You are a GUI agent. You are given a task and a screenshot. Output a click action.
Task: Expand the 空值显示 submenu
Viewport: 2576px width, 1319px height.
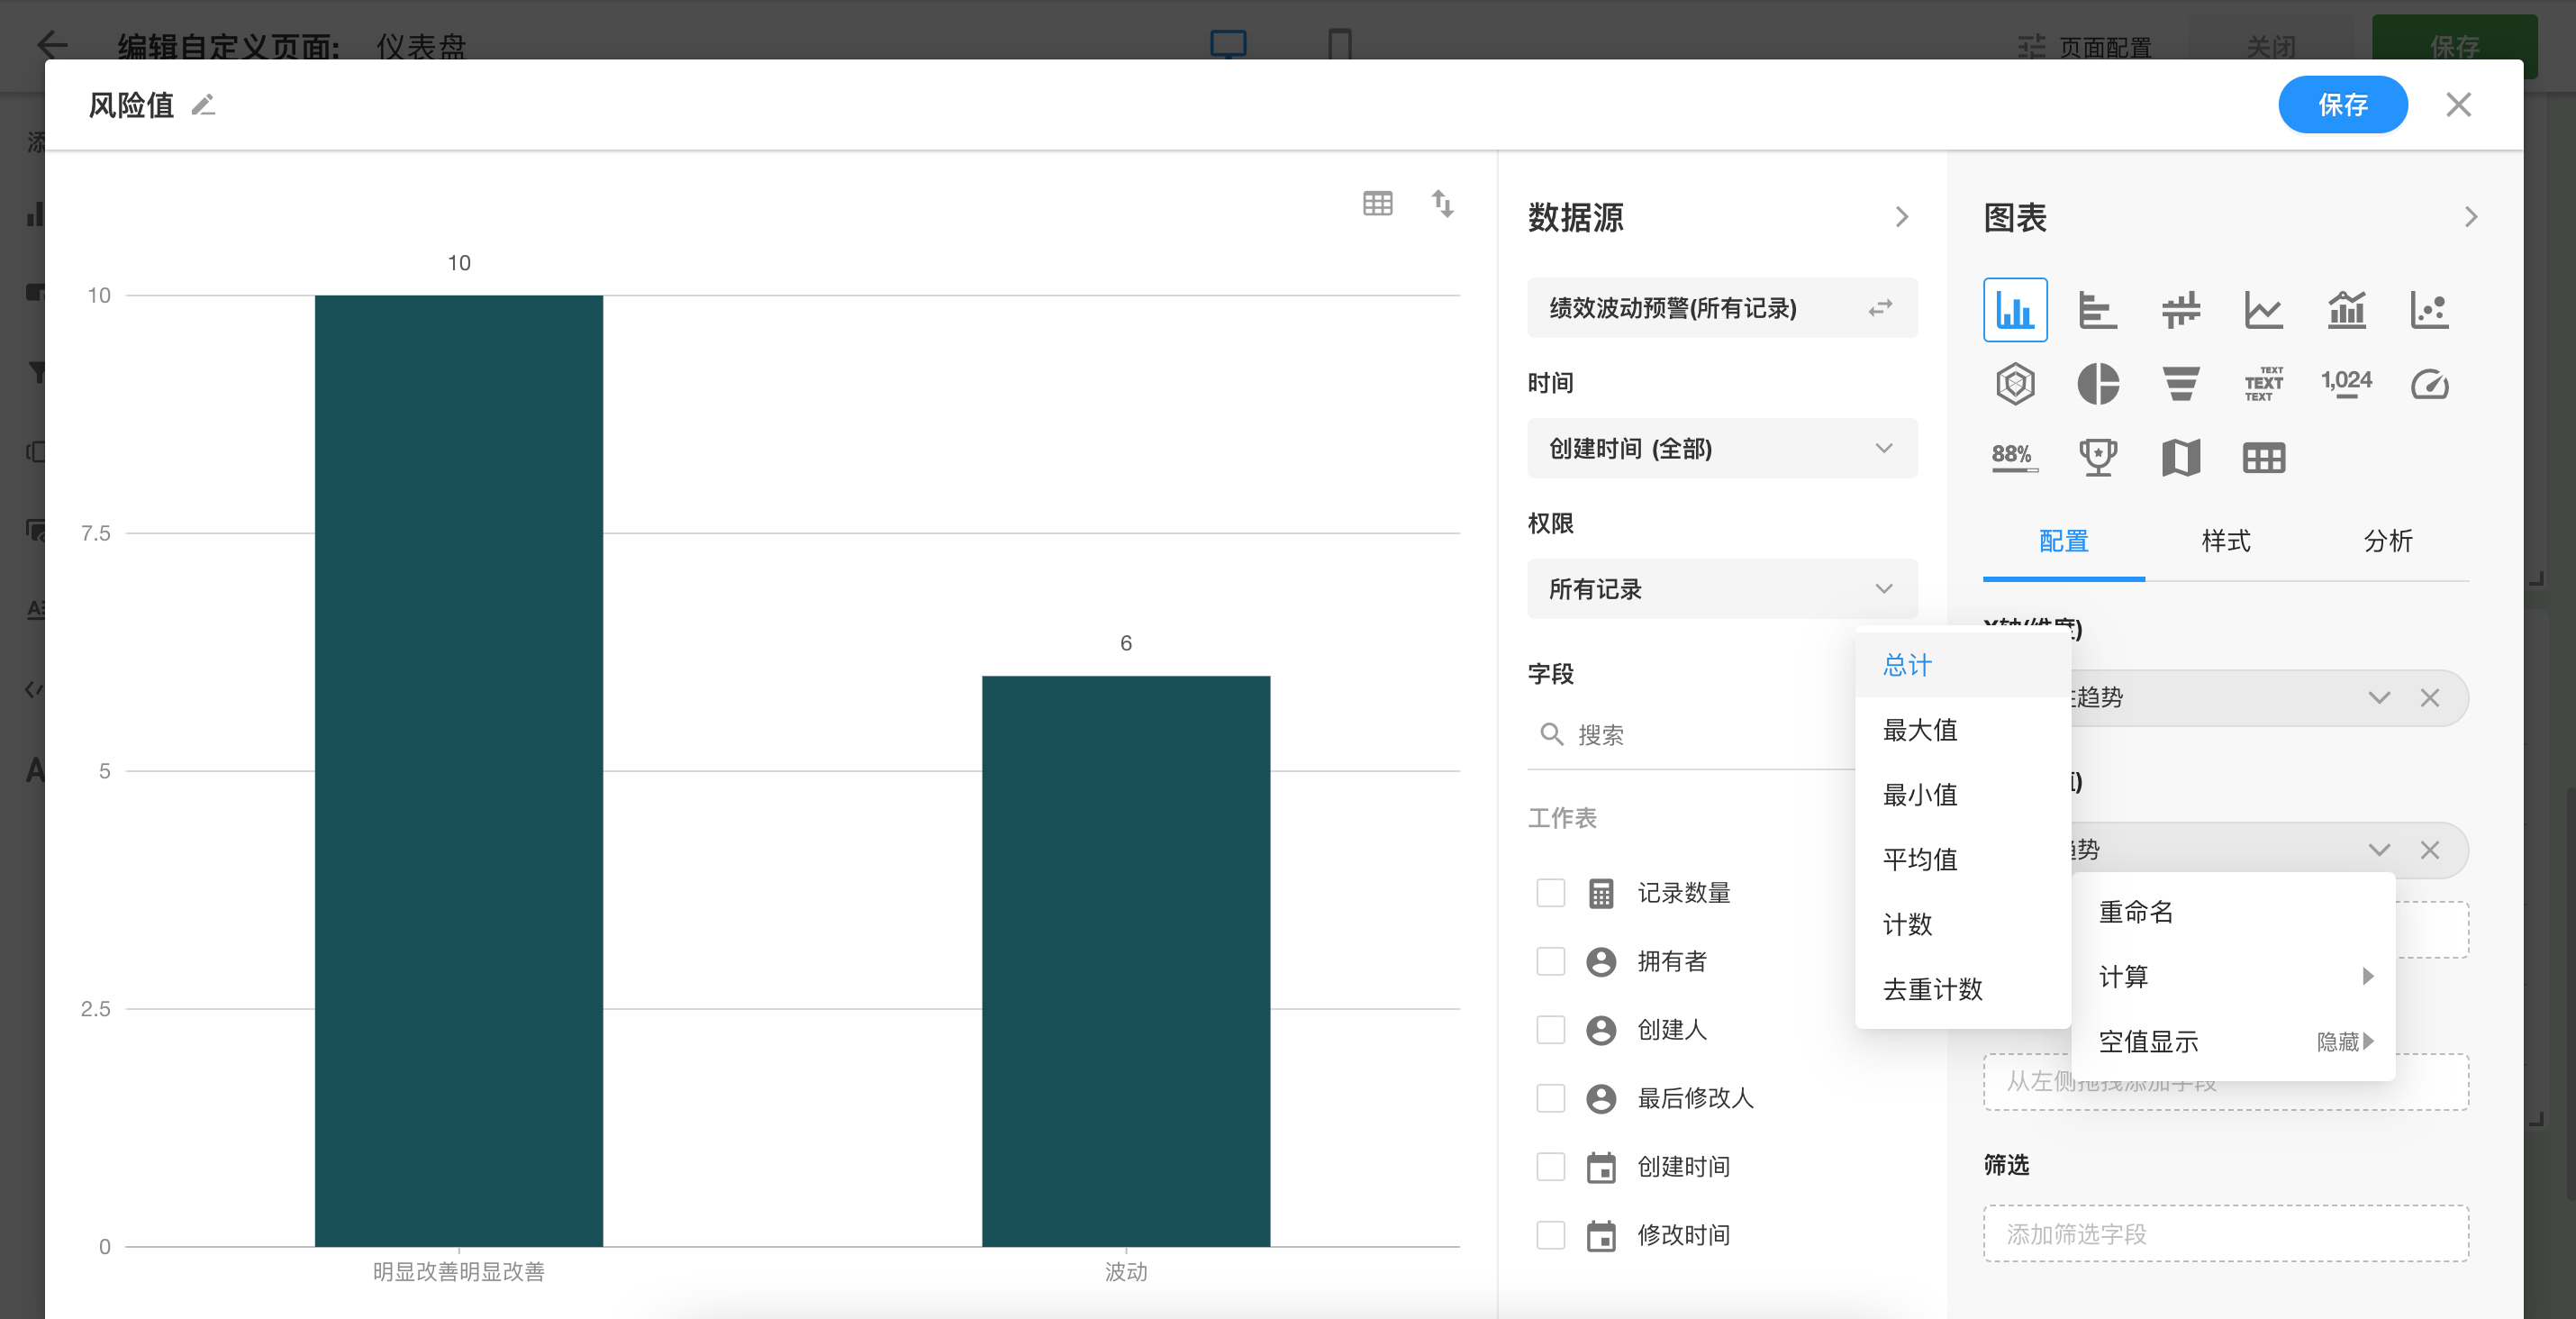click(2233, 1042)
